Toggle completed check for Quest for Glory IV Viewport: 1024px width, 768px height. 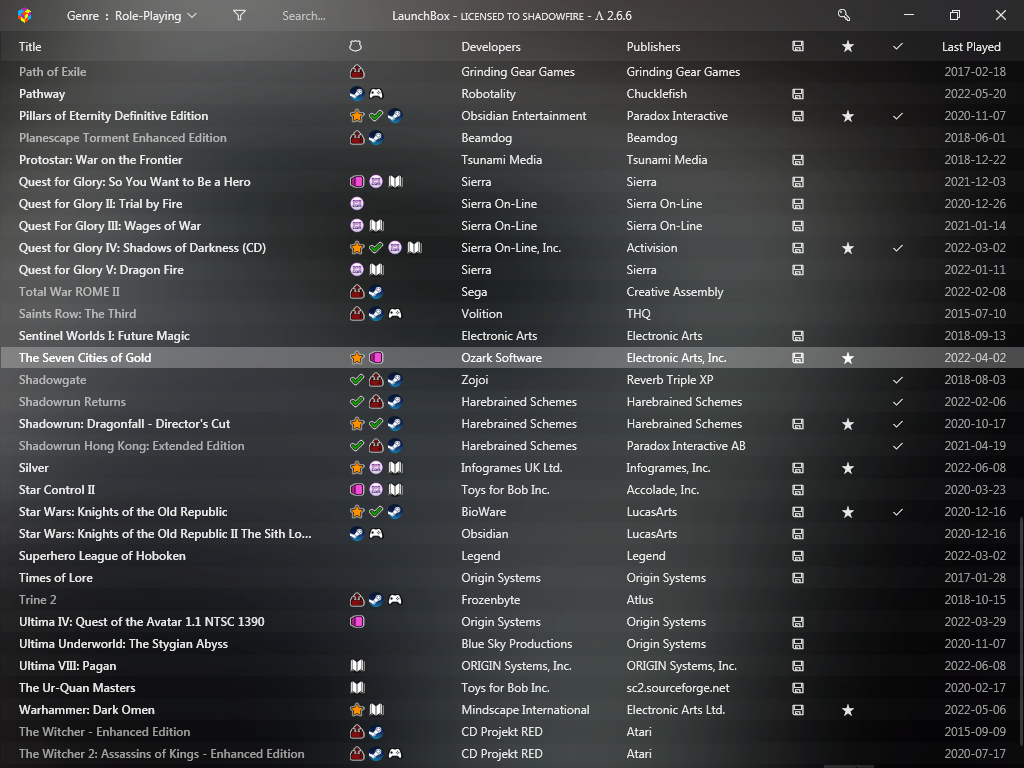[898, 248]
